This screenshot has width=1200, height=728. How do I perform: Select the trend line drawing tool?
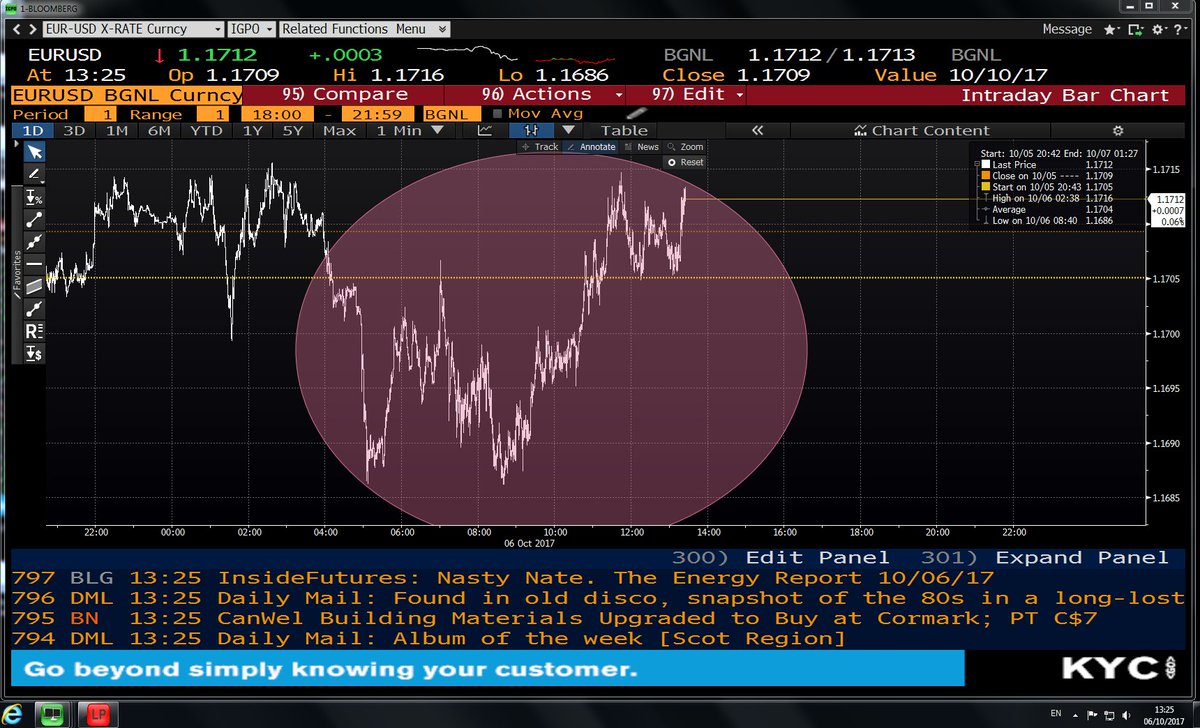tap(34, 219)
